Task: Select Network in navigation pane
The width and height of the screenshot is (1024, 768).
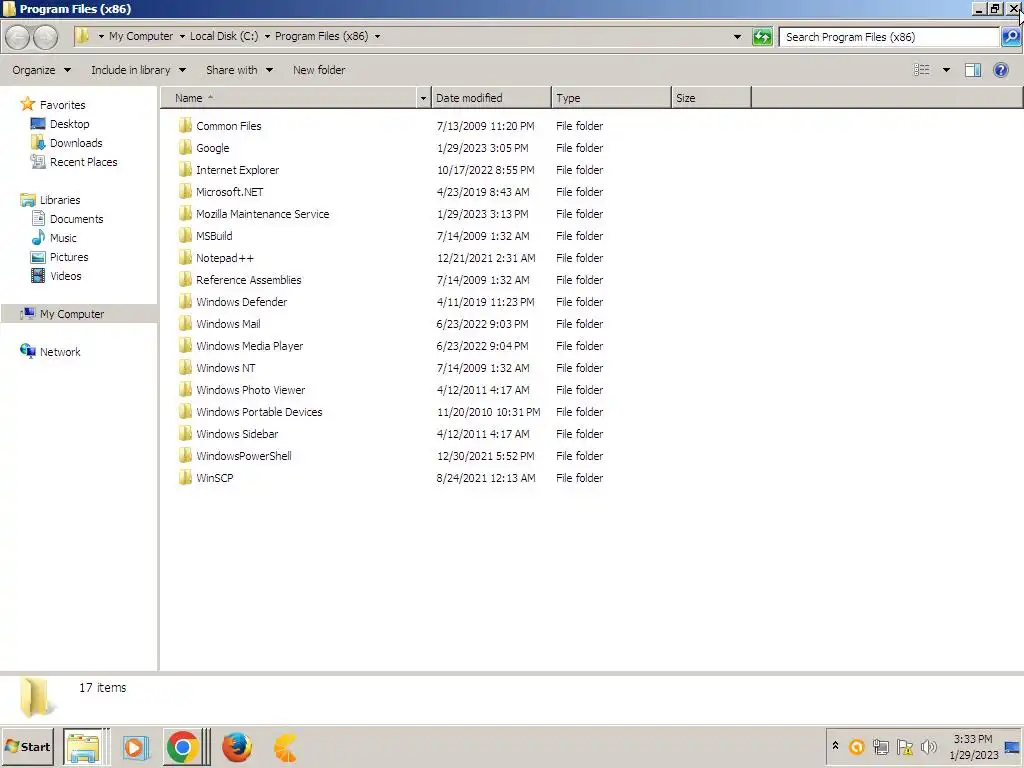Action: [x=60, y=352]
